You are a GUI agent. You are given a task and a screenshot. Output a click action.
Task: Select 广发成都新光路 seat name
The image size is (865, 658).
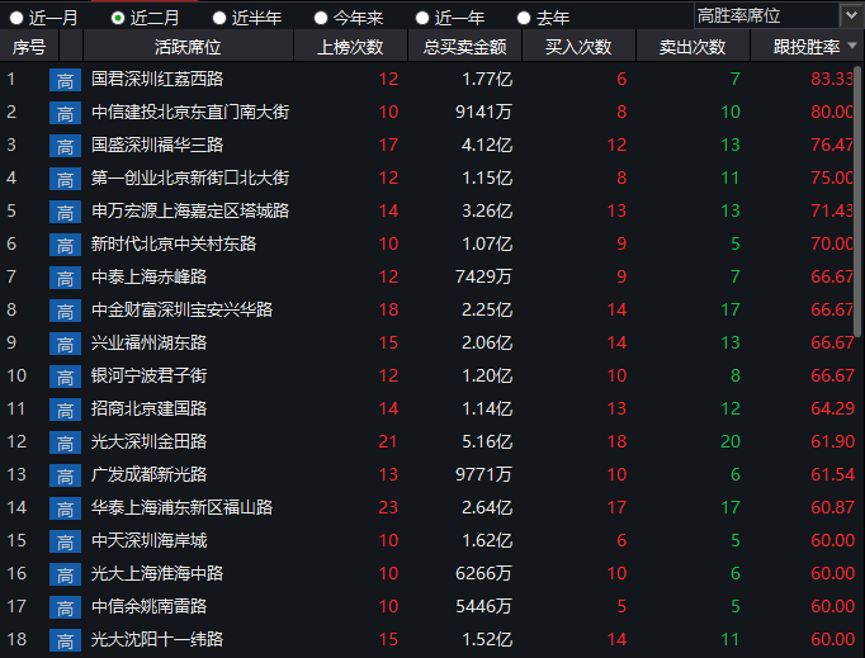click(x=149, y=474)
